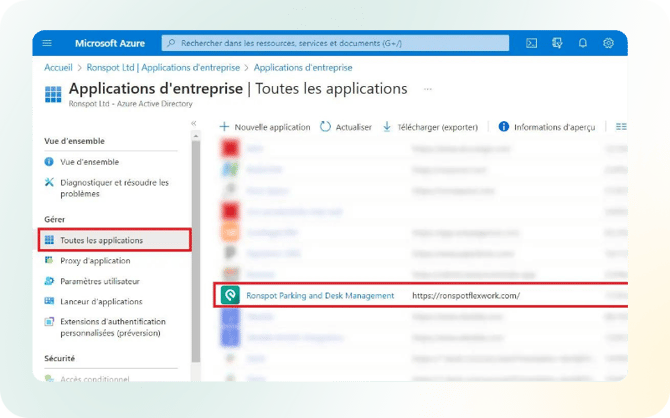The height and width of the screenshot is (418, 670).
Task: Open Accès conditionnel item
Action: click(x=94, y=379)
